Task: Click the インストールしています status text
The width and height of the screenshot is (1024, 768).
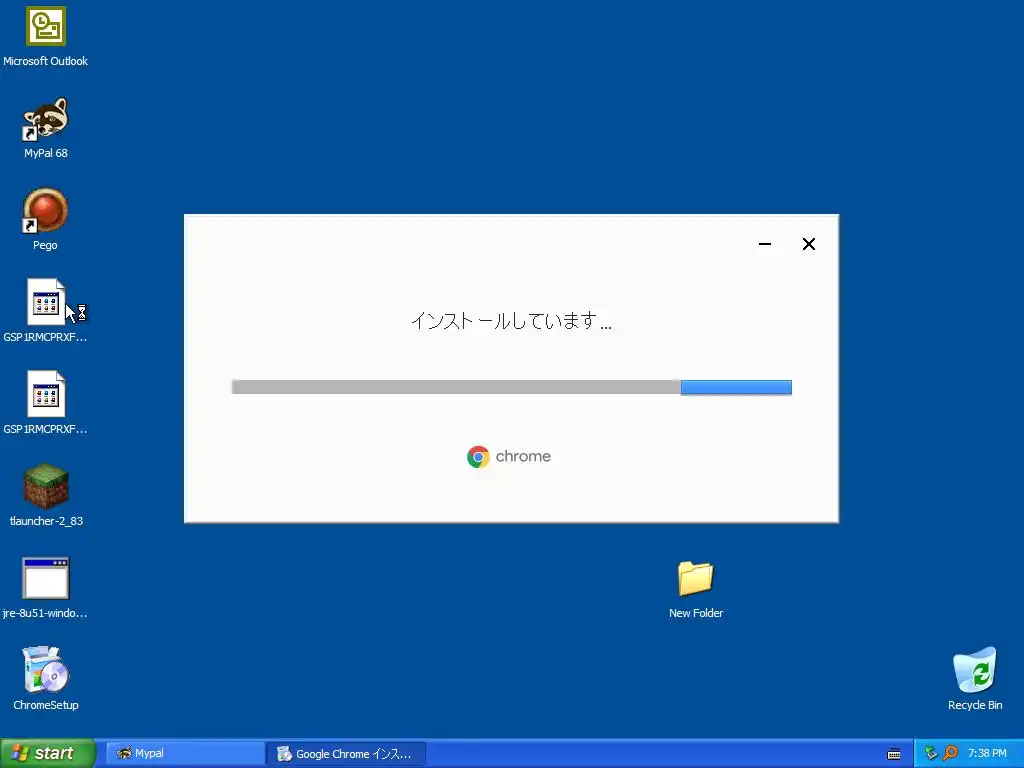Action: 511,321
